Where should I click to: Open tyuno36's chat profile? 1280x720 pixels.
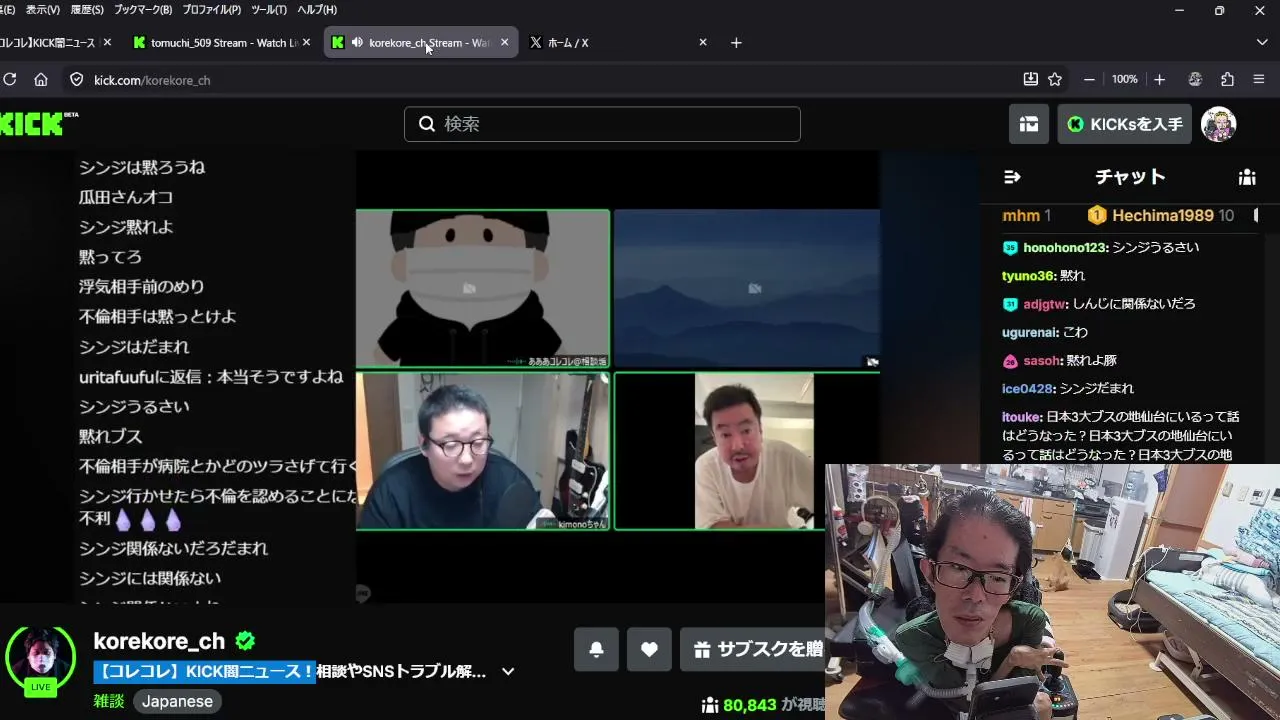pos(1028,275)
